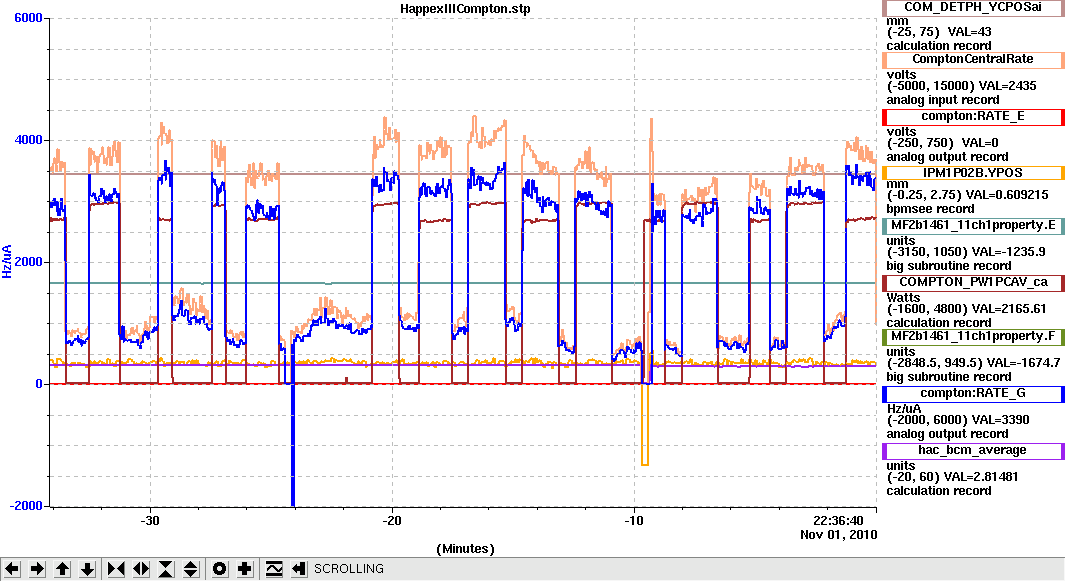Screen dimensions: 1065x581
Task: Click the pan right arrow button
Action: pos(37,569)
